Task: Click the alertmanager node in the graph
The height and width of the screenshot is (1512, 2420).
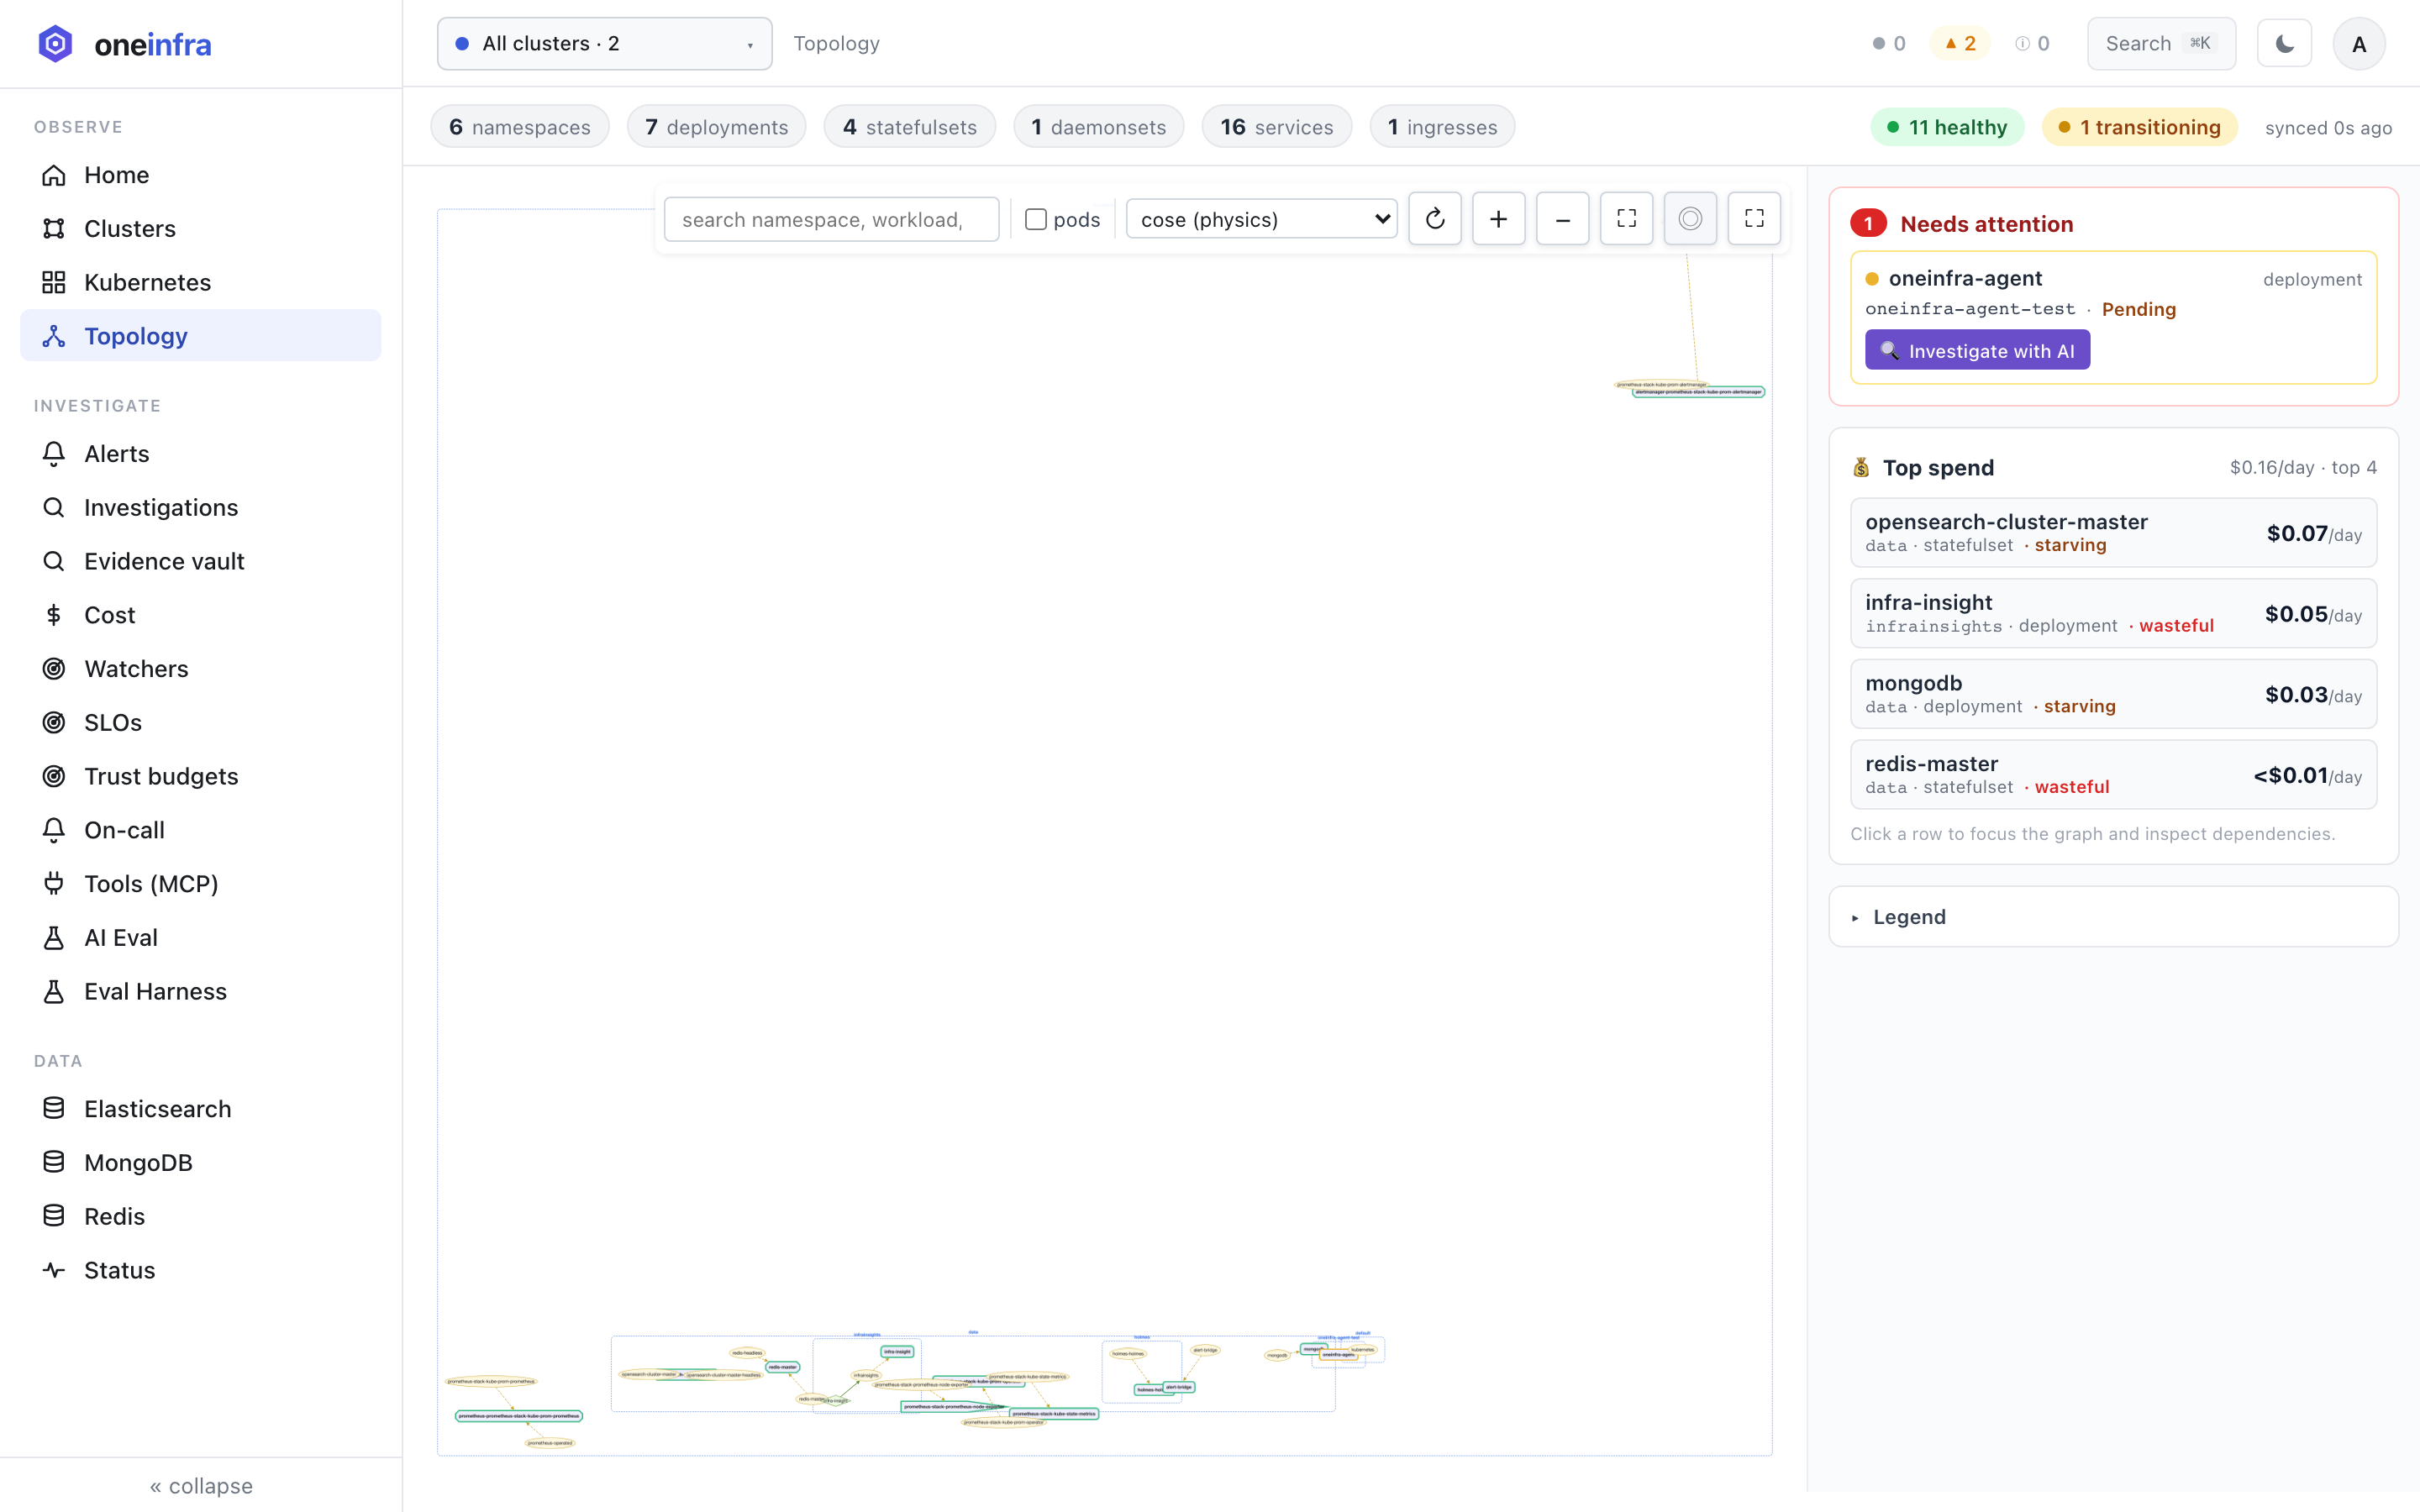Action: pyautogui.click(x=1698, y=392)
